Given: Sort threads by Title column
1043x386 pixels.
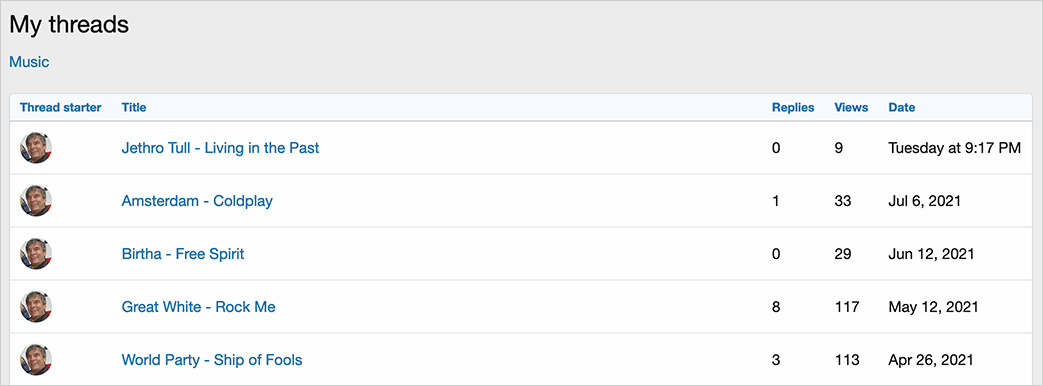Looking at the screenshot, I should tap(134, 107).
